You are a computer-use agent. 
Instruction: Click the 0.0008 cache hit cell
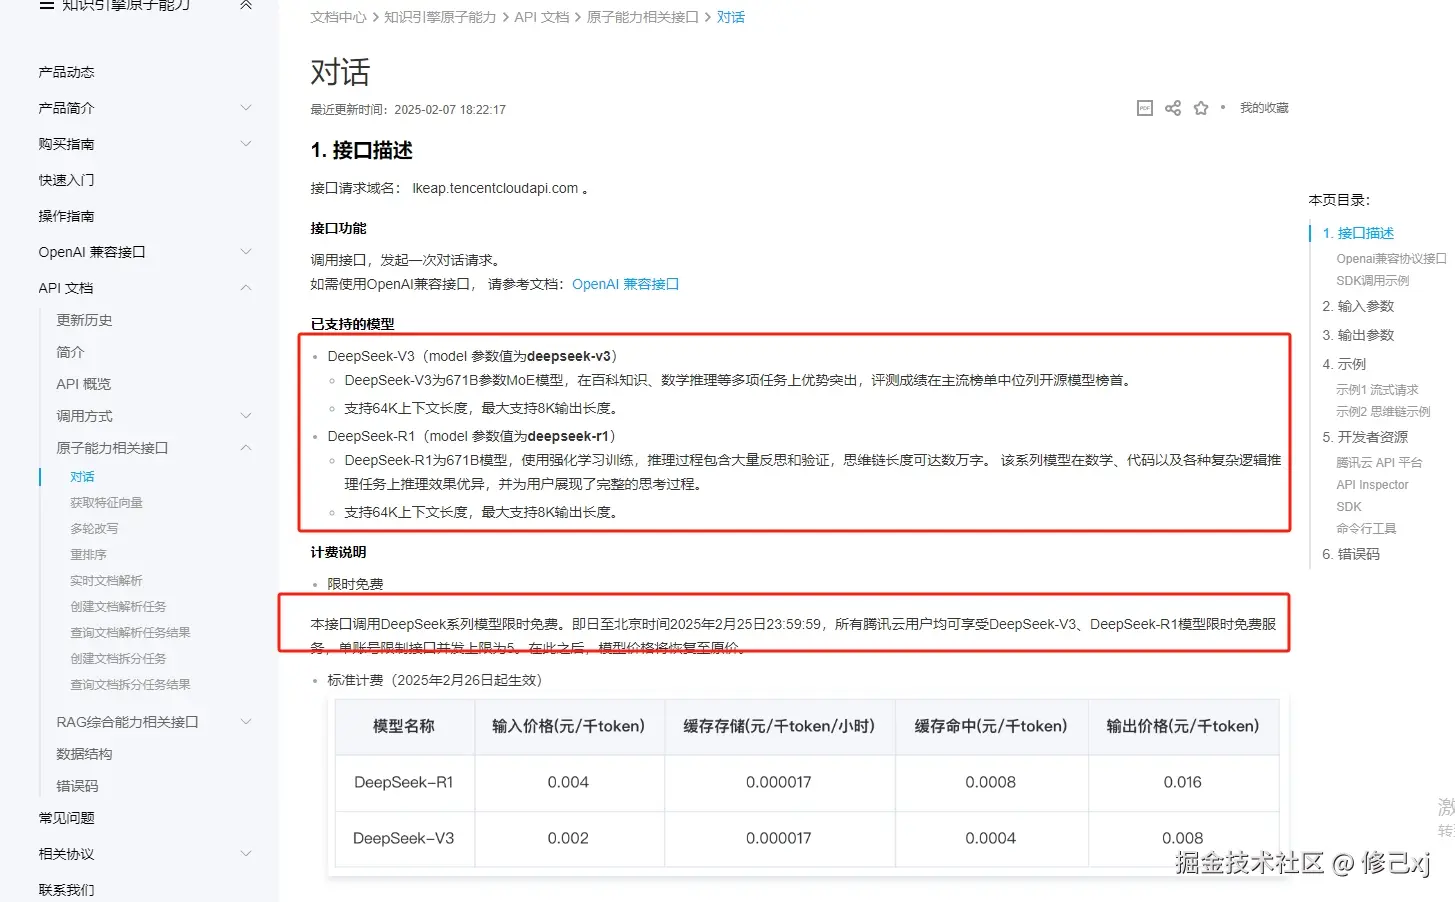[990, 782]
